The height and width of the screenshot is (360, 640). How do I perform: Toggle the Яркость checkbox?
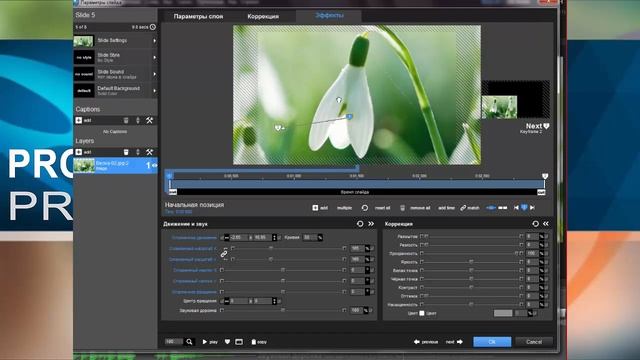point(422,262)
